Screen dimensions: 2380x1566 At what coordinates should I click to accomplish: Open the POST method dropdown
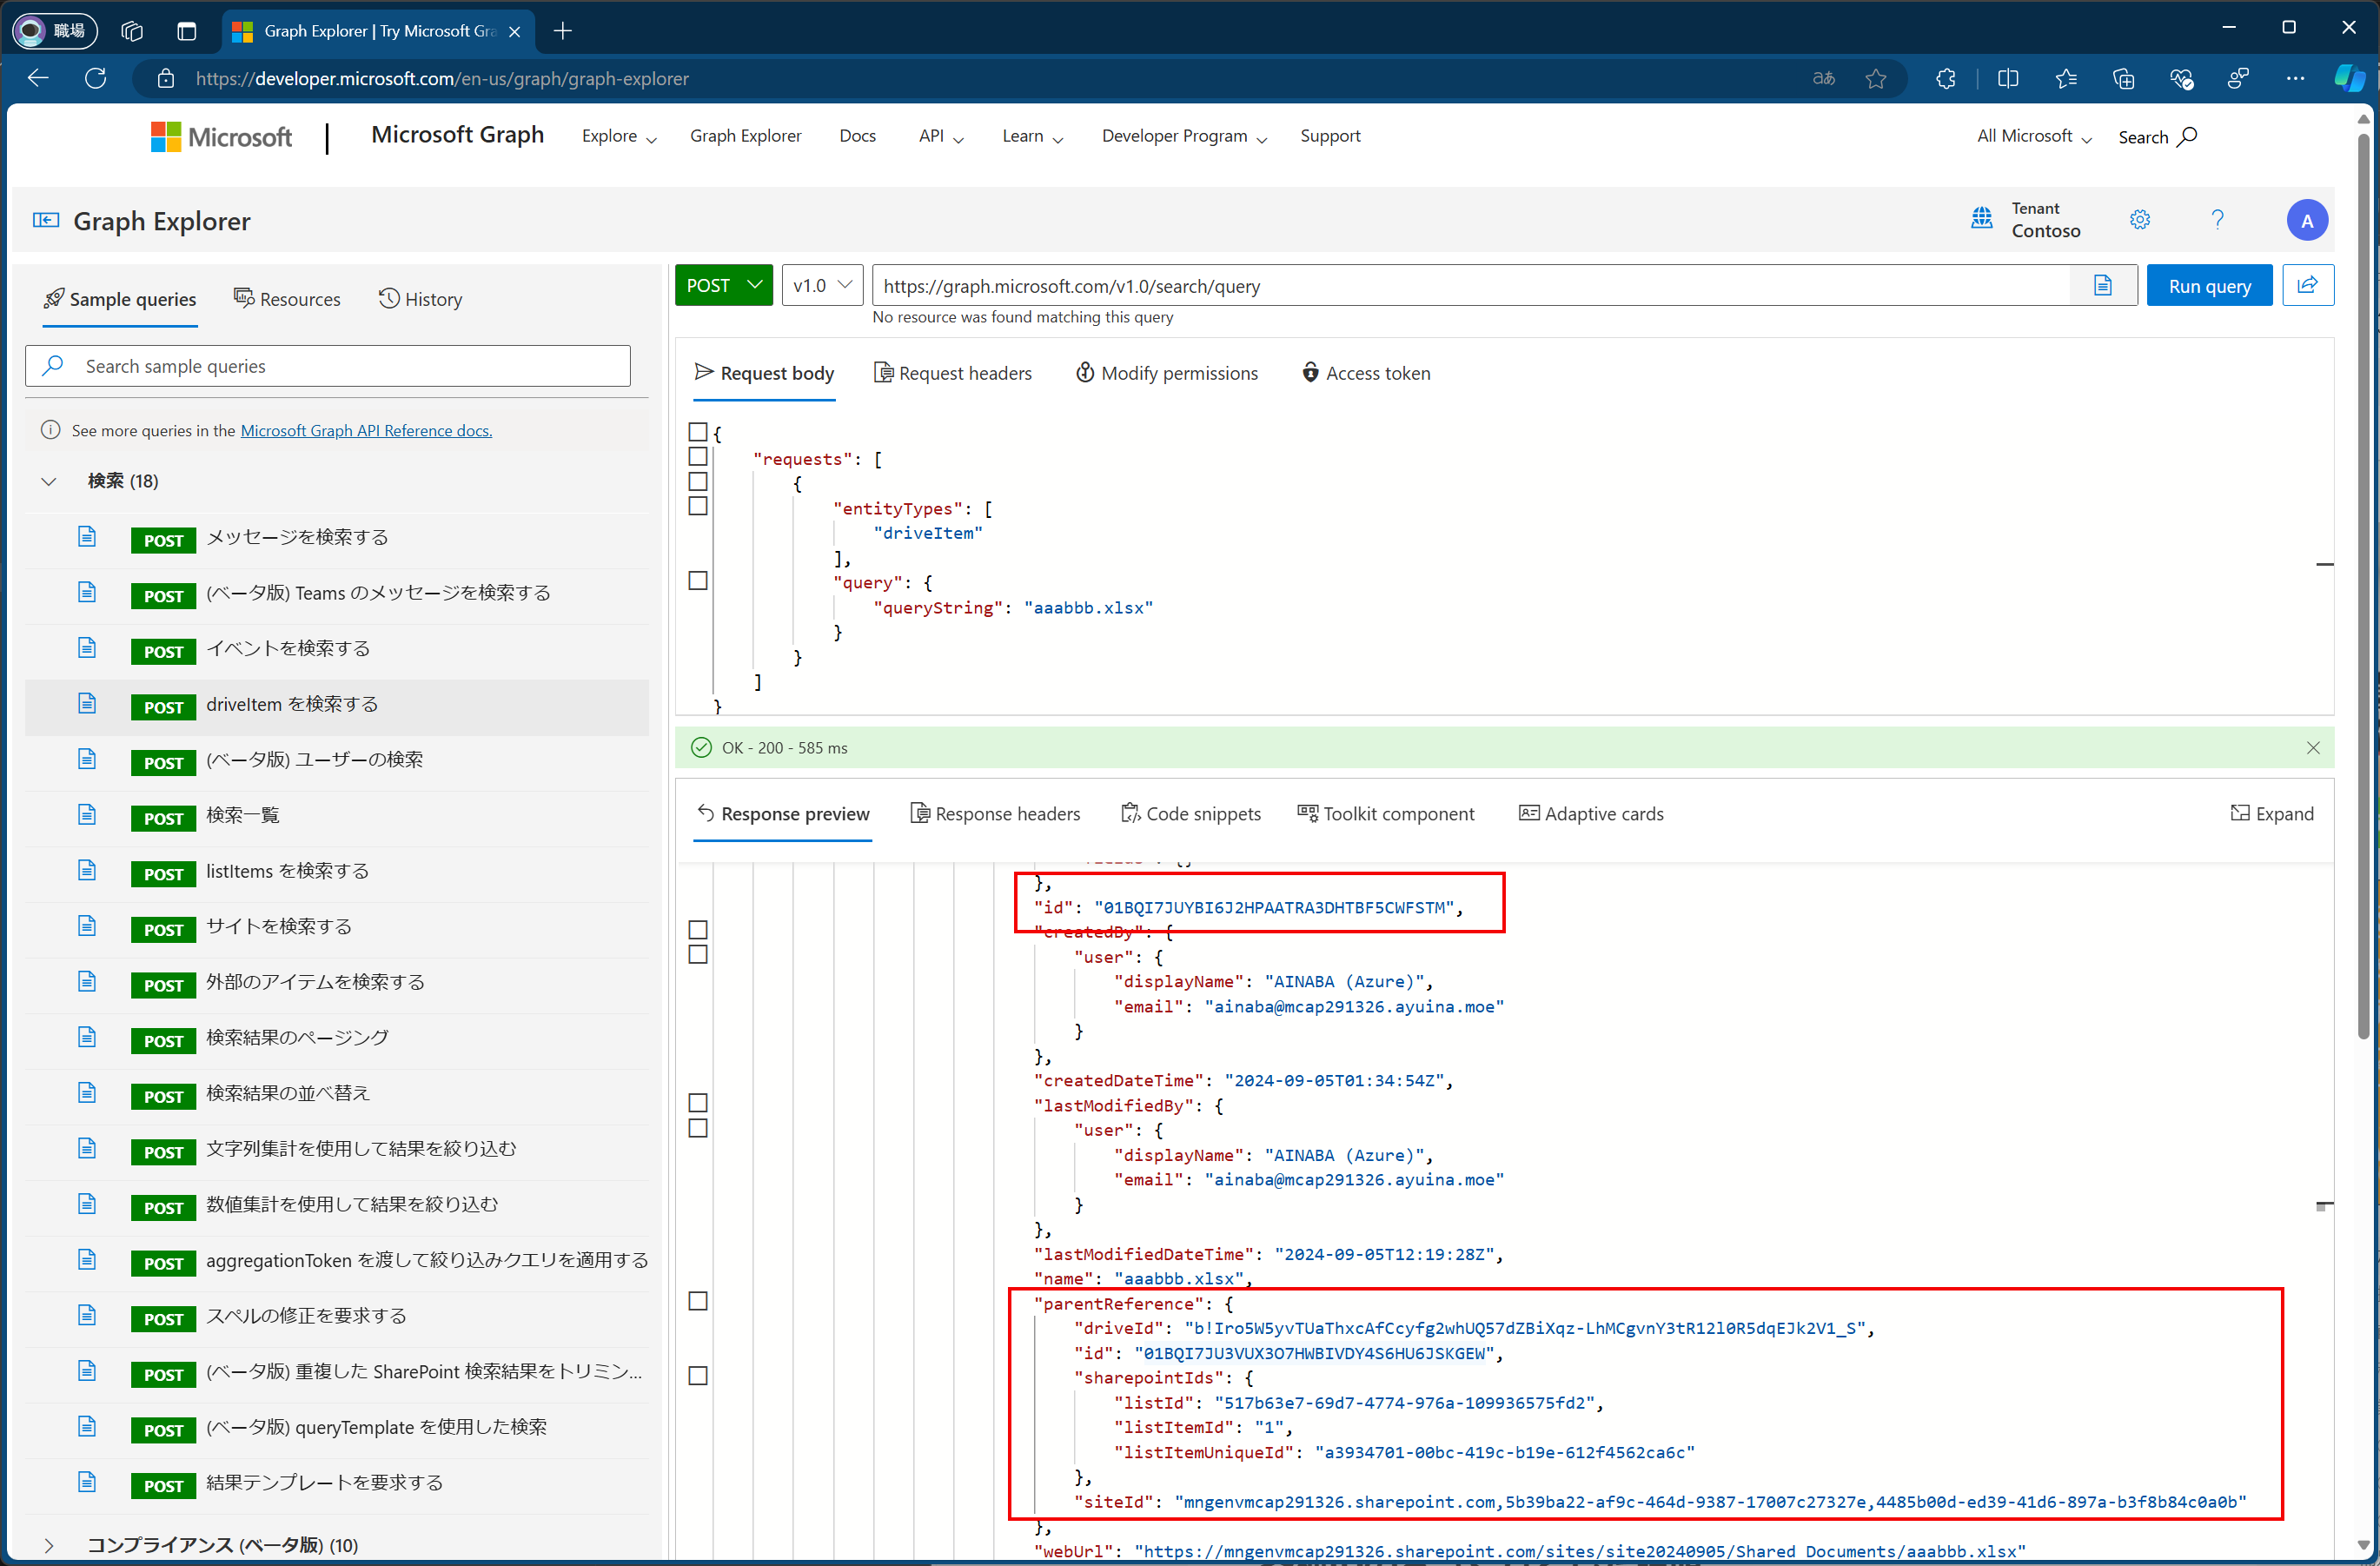click(724, 286)
